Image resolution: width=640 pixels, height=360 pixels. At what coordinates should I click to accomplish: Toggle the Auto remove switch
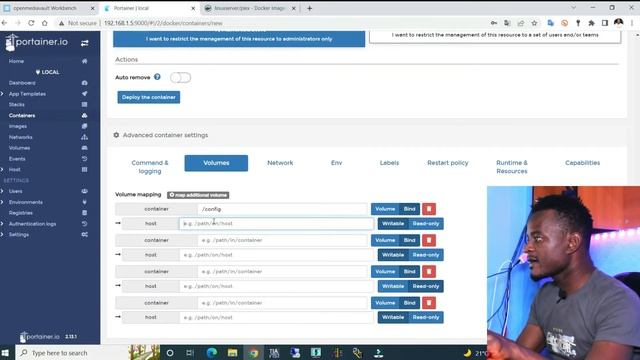(x=180, y=77)
